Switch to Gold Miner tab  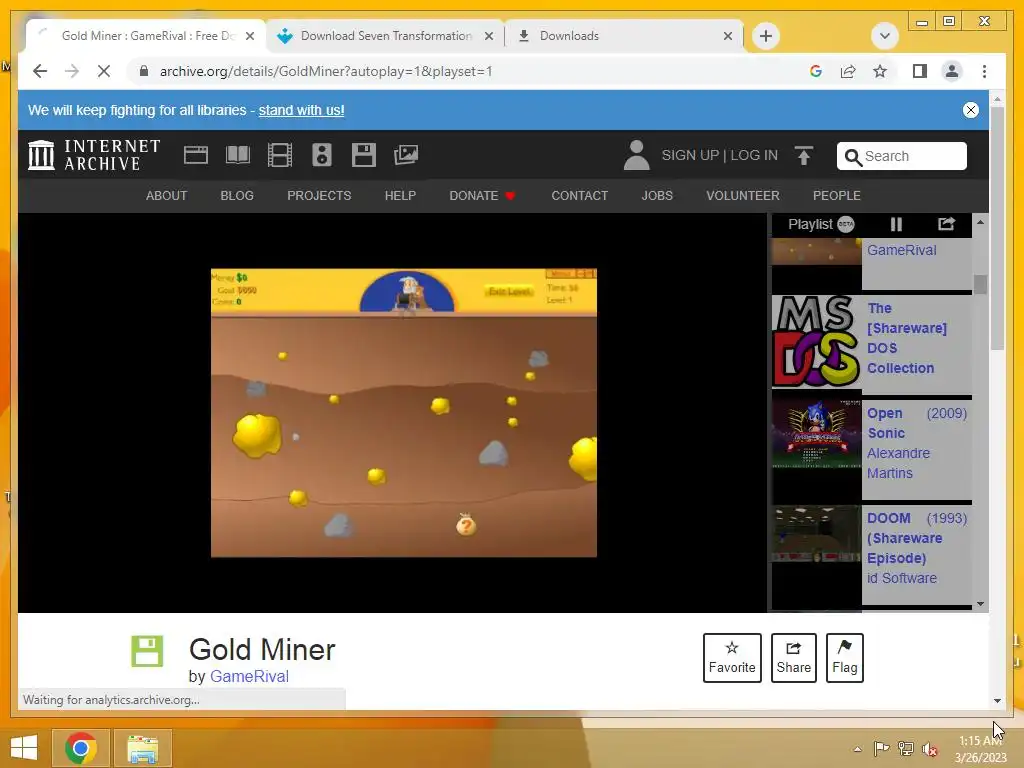[x=147, y=36]
